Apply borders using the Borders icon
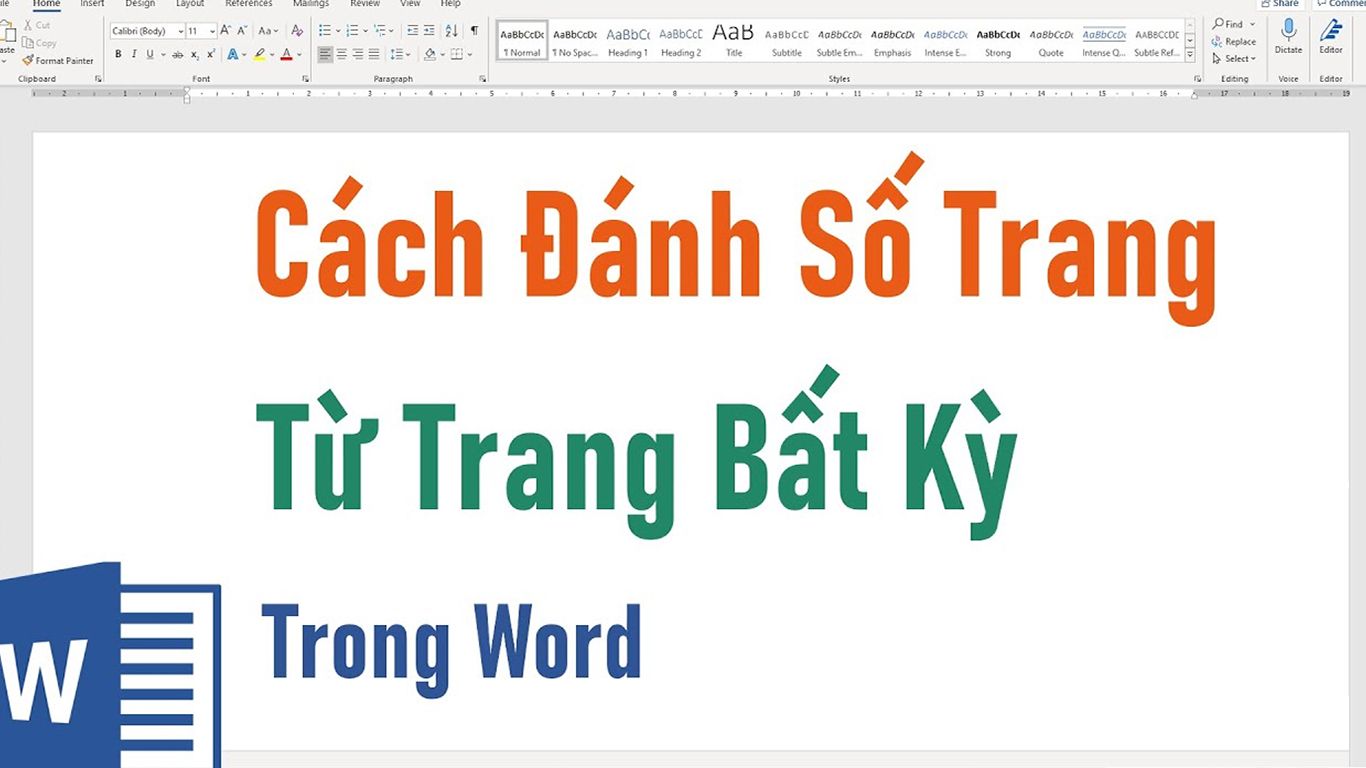 [457, 54]
